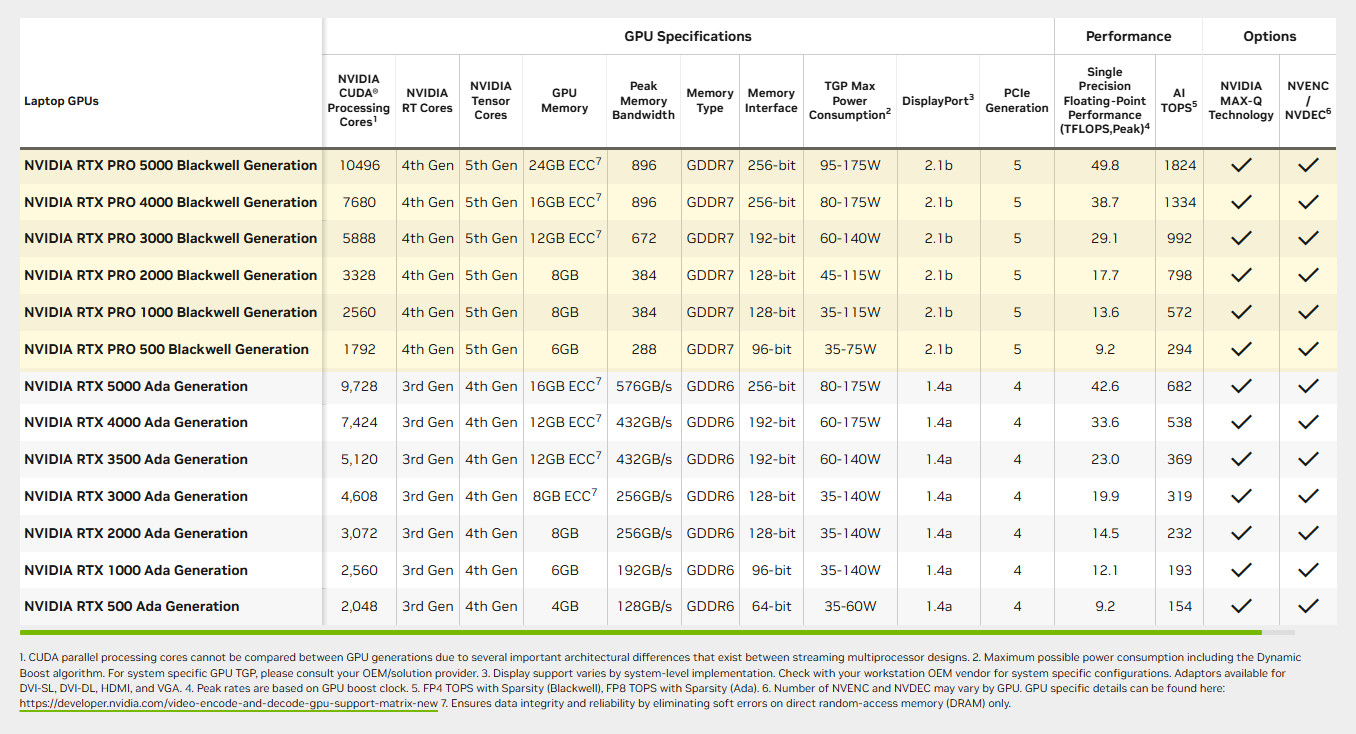Click MAX-Q checkmark for RTX 5000 Ada
1356x734 pixels.
point(1241,387)
